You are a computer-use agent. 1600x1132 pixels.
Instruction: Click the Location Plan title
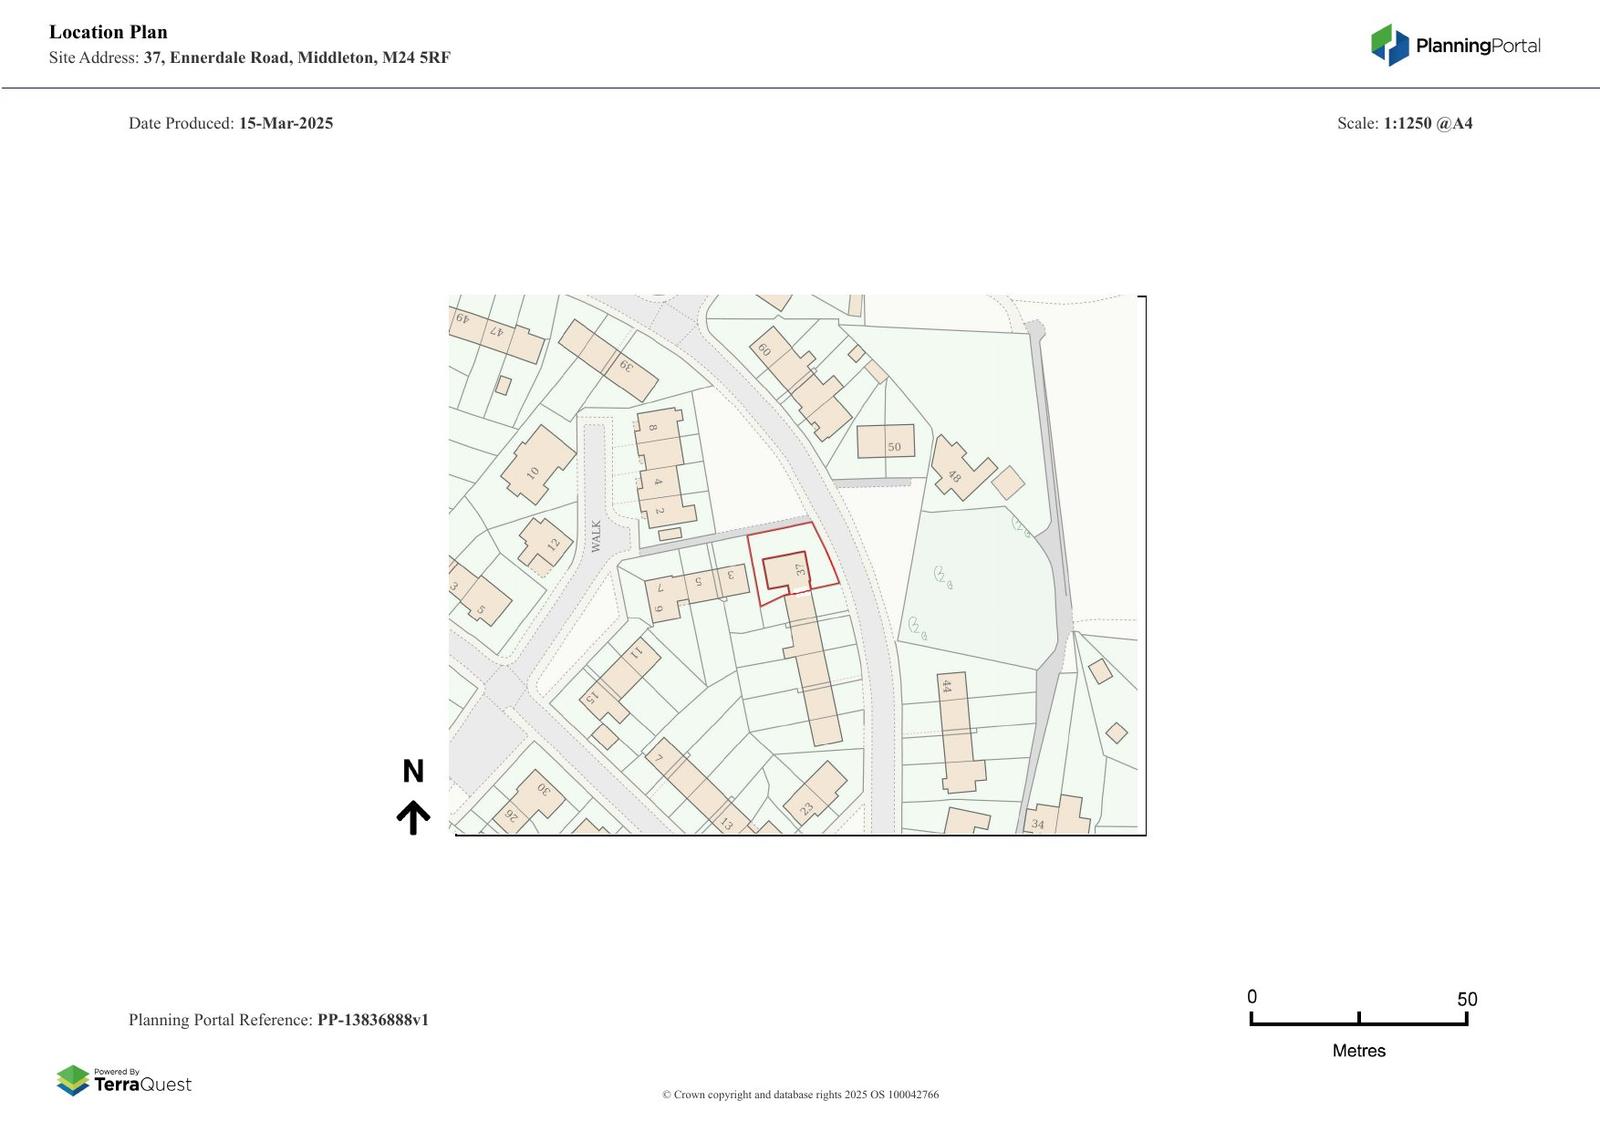coord(108,32)
